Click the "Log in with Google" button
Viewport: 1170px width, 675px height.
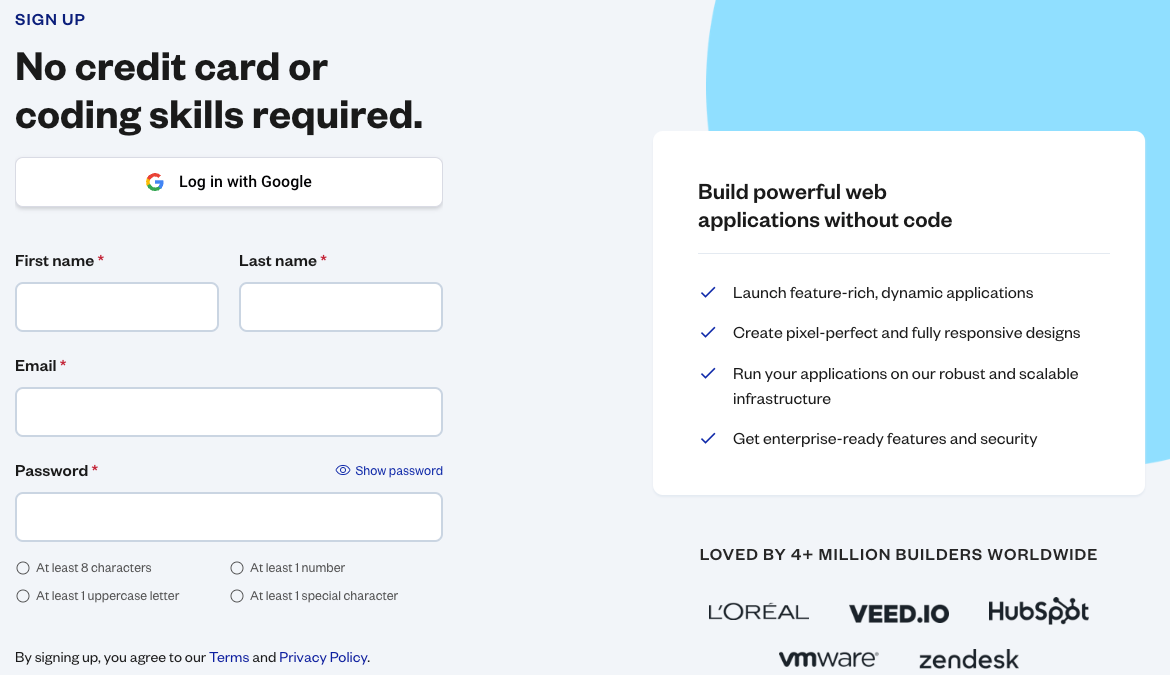228,181
